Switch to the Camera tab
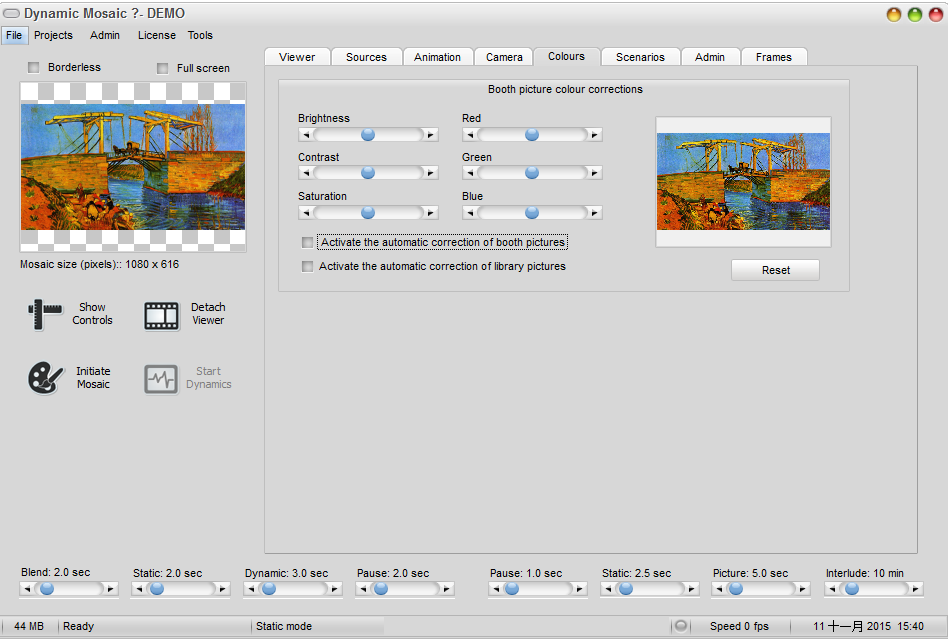 coord(504,57)
